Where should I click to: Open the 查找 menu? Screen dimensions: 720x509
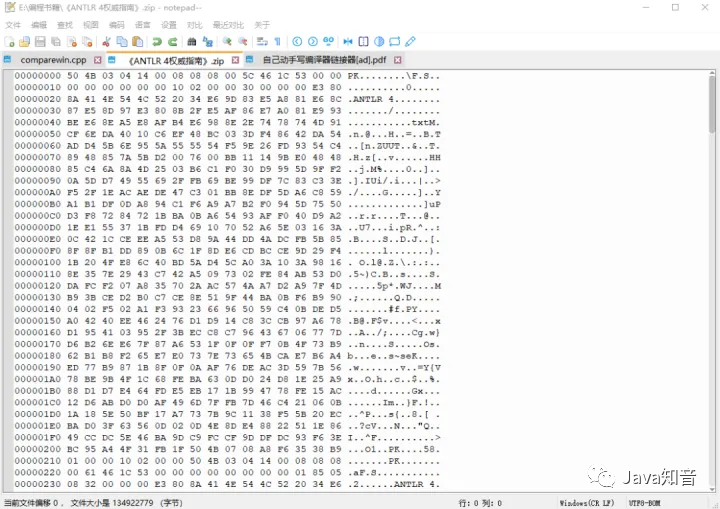pyautogui.click(x=65, y=25)
